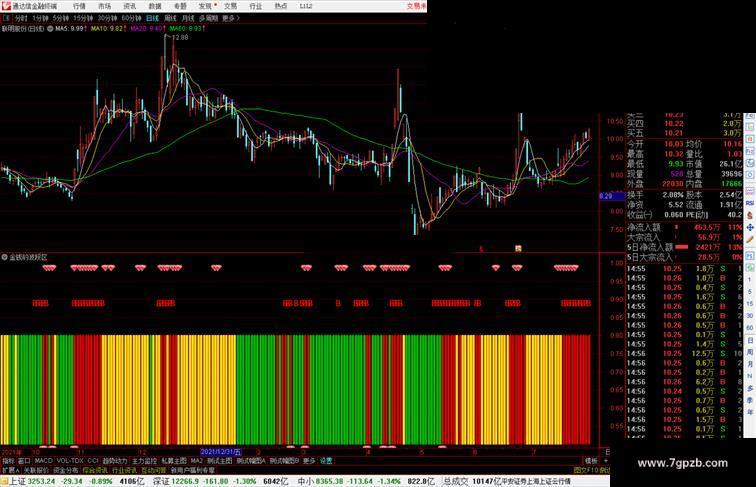The width and height of the screenshot is (756, 487).
Task: Switch chart to 15分钟 period
Action: pos(83,18)
